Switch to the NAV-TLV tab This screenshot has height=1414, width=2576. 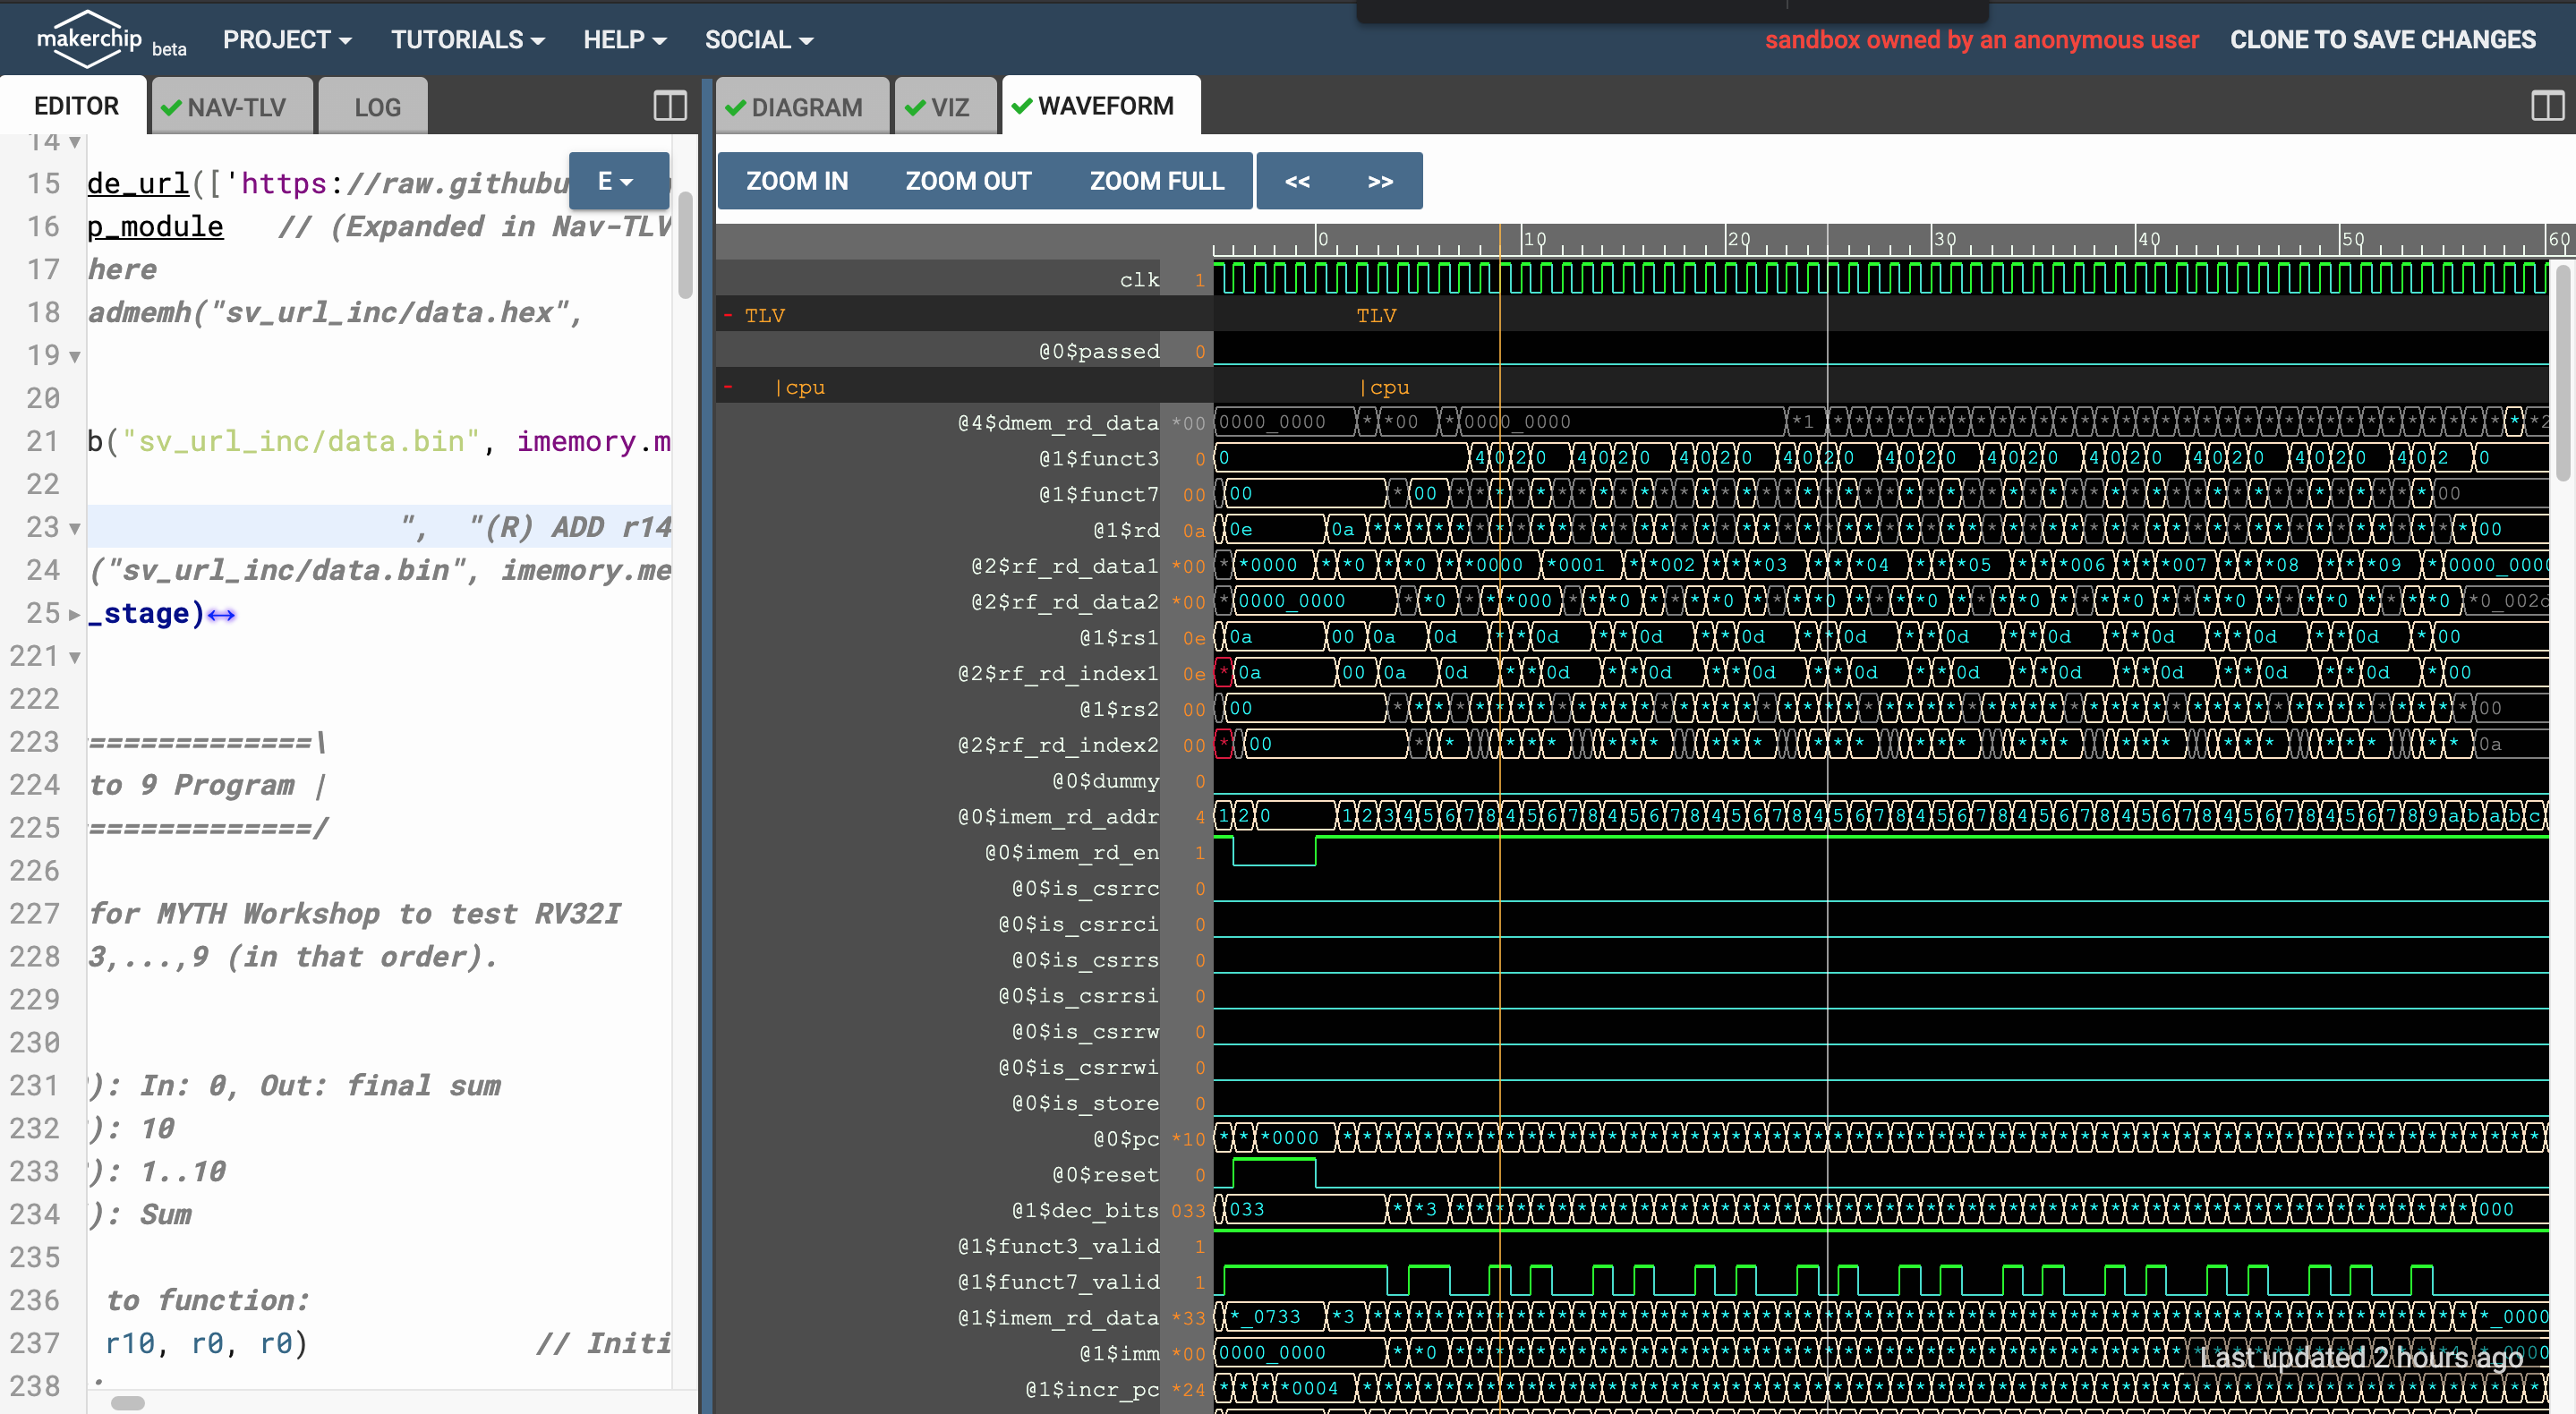(x=231, y=106)
